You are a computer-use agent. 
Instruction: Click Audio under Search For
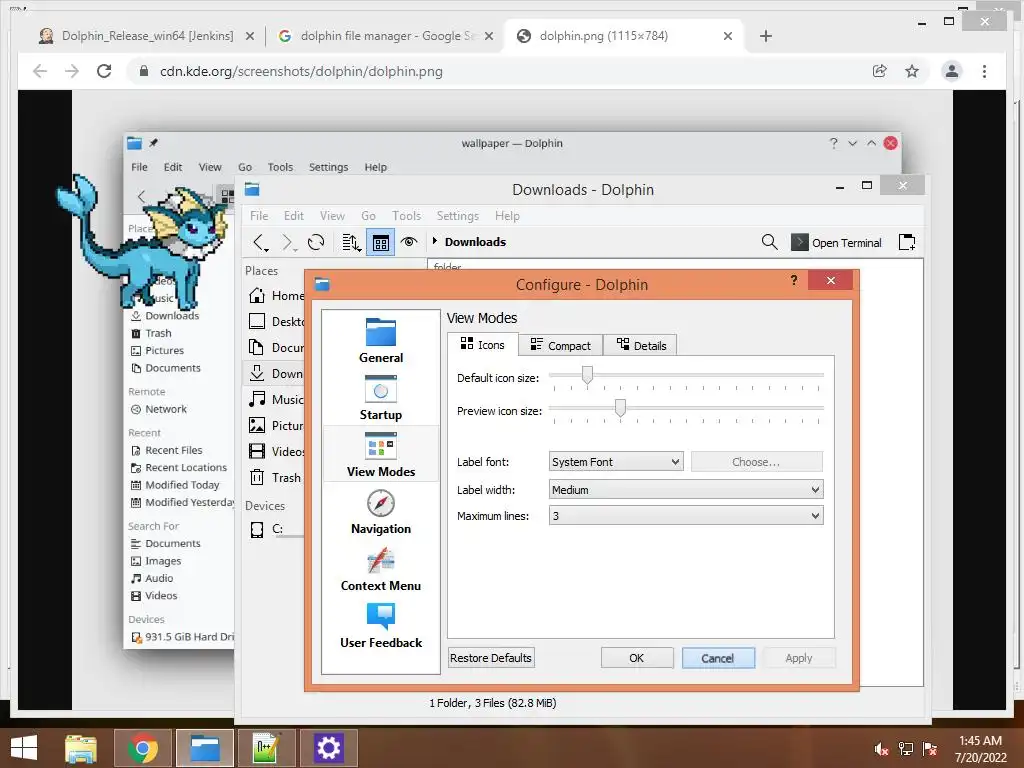pos(152,579)
